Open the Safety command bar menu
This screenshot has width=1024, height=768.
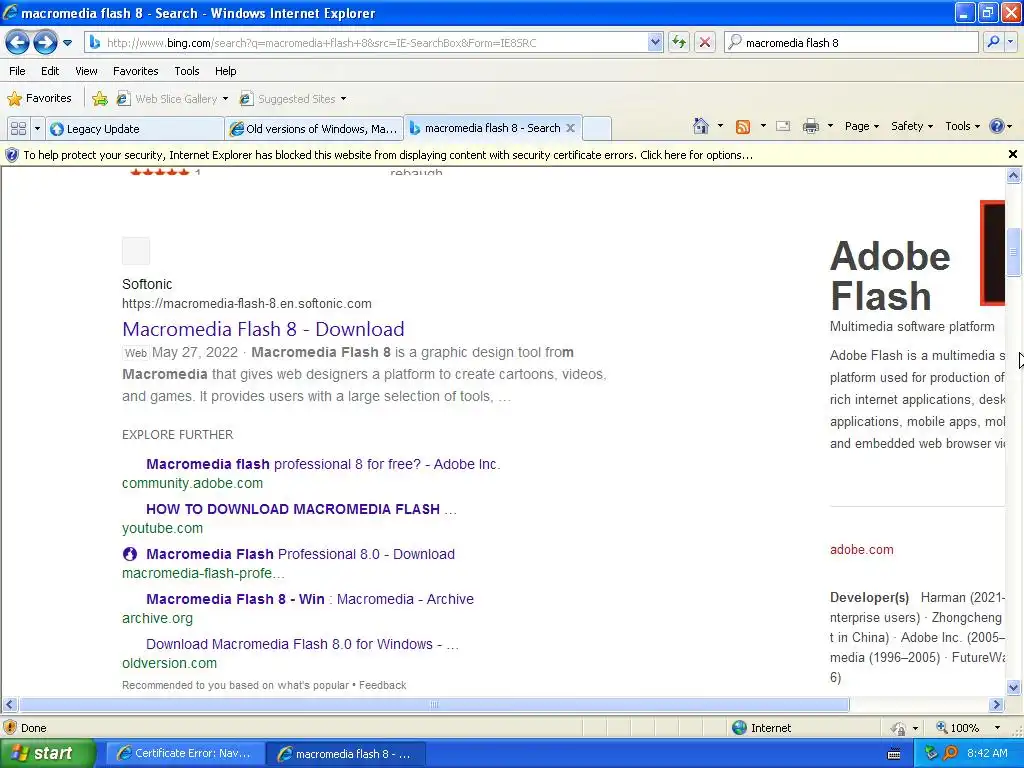912,126
